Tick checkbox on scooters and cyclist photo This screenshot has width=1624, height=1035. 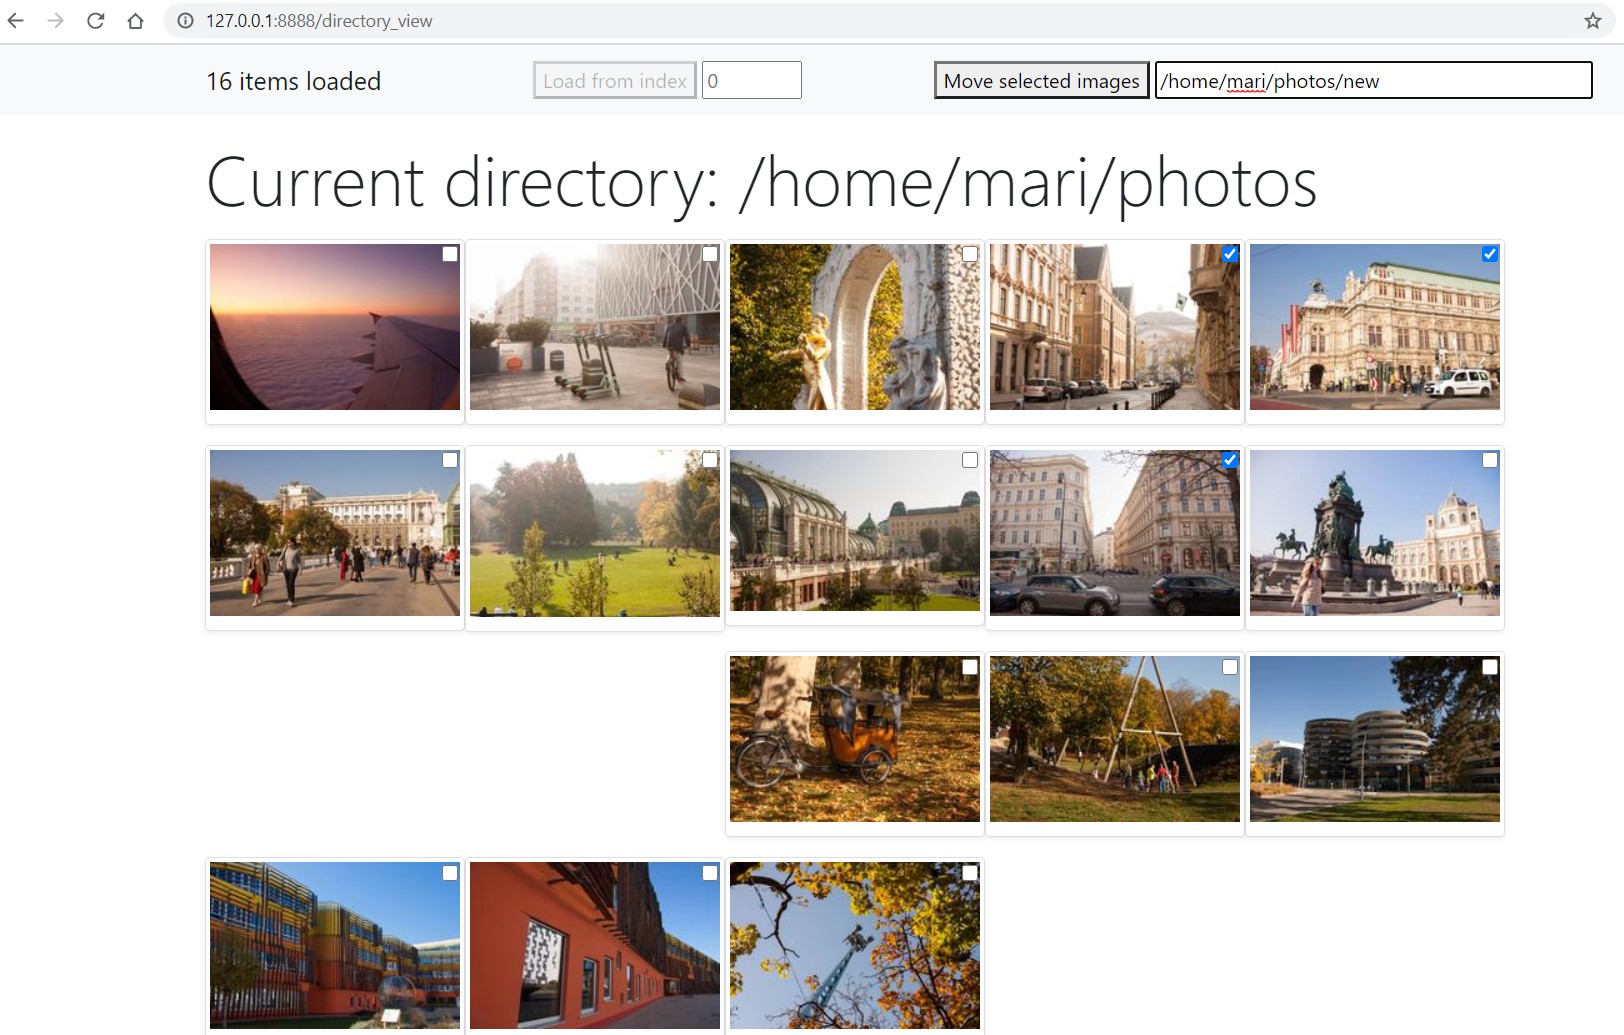click(x=710, y=254)
